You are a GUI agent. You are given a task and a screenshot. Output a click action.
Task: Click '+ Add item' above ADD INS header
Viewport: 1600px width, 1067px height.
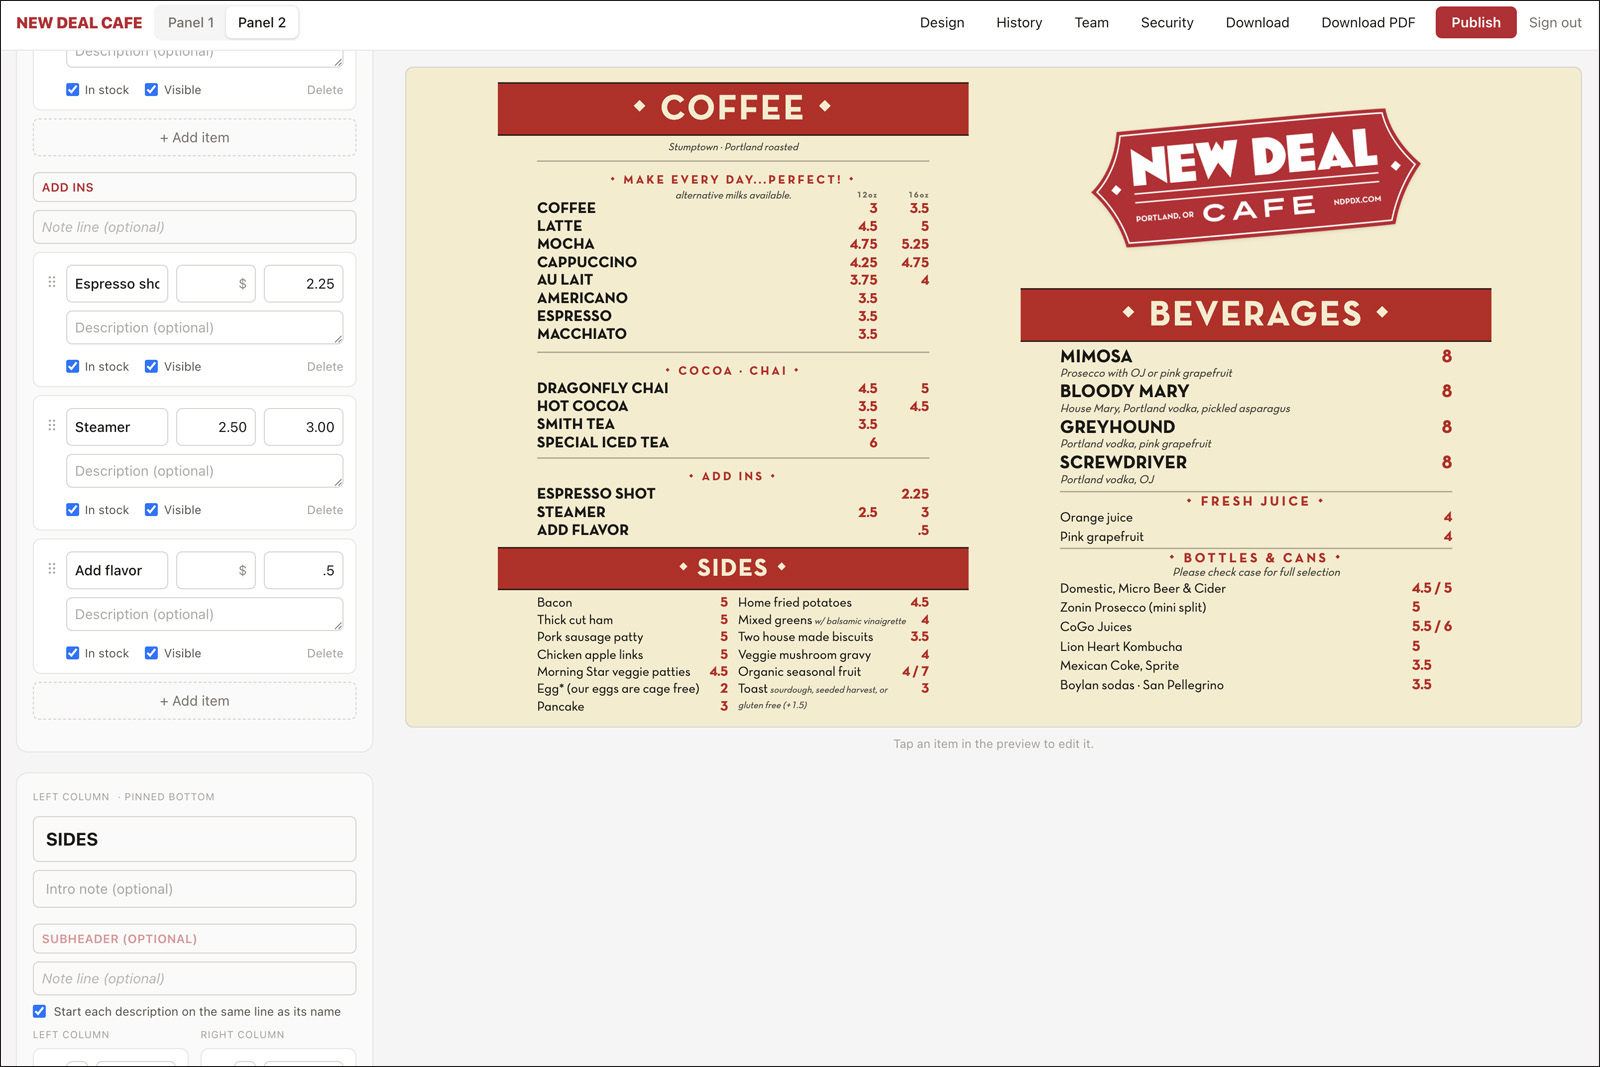tap(195, 138)
